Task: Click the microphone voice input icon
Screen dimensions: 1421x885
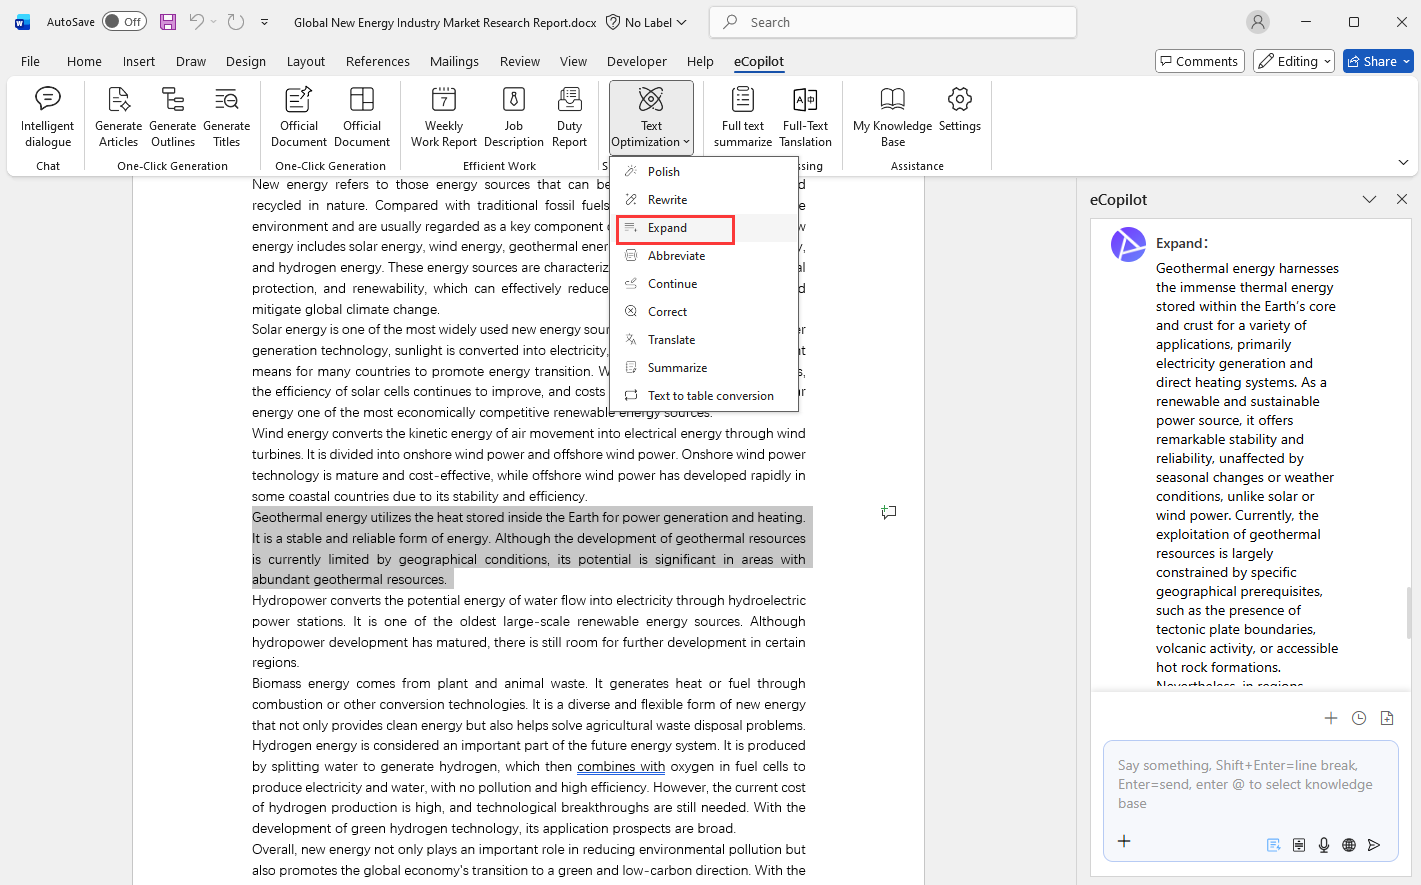Action: (x=1324, y=845)
